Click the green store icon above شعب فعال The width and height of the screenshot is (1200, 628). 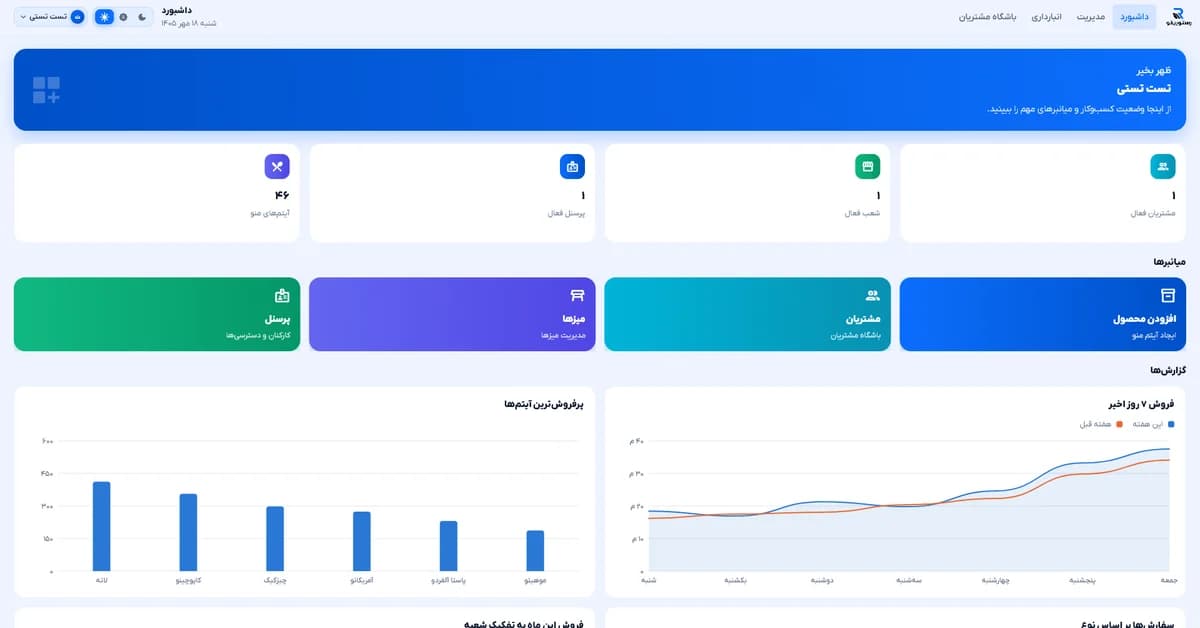click(x=868, y=167)
